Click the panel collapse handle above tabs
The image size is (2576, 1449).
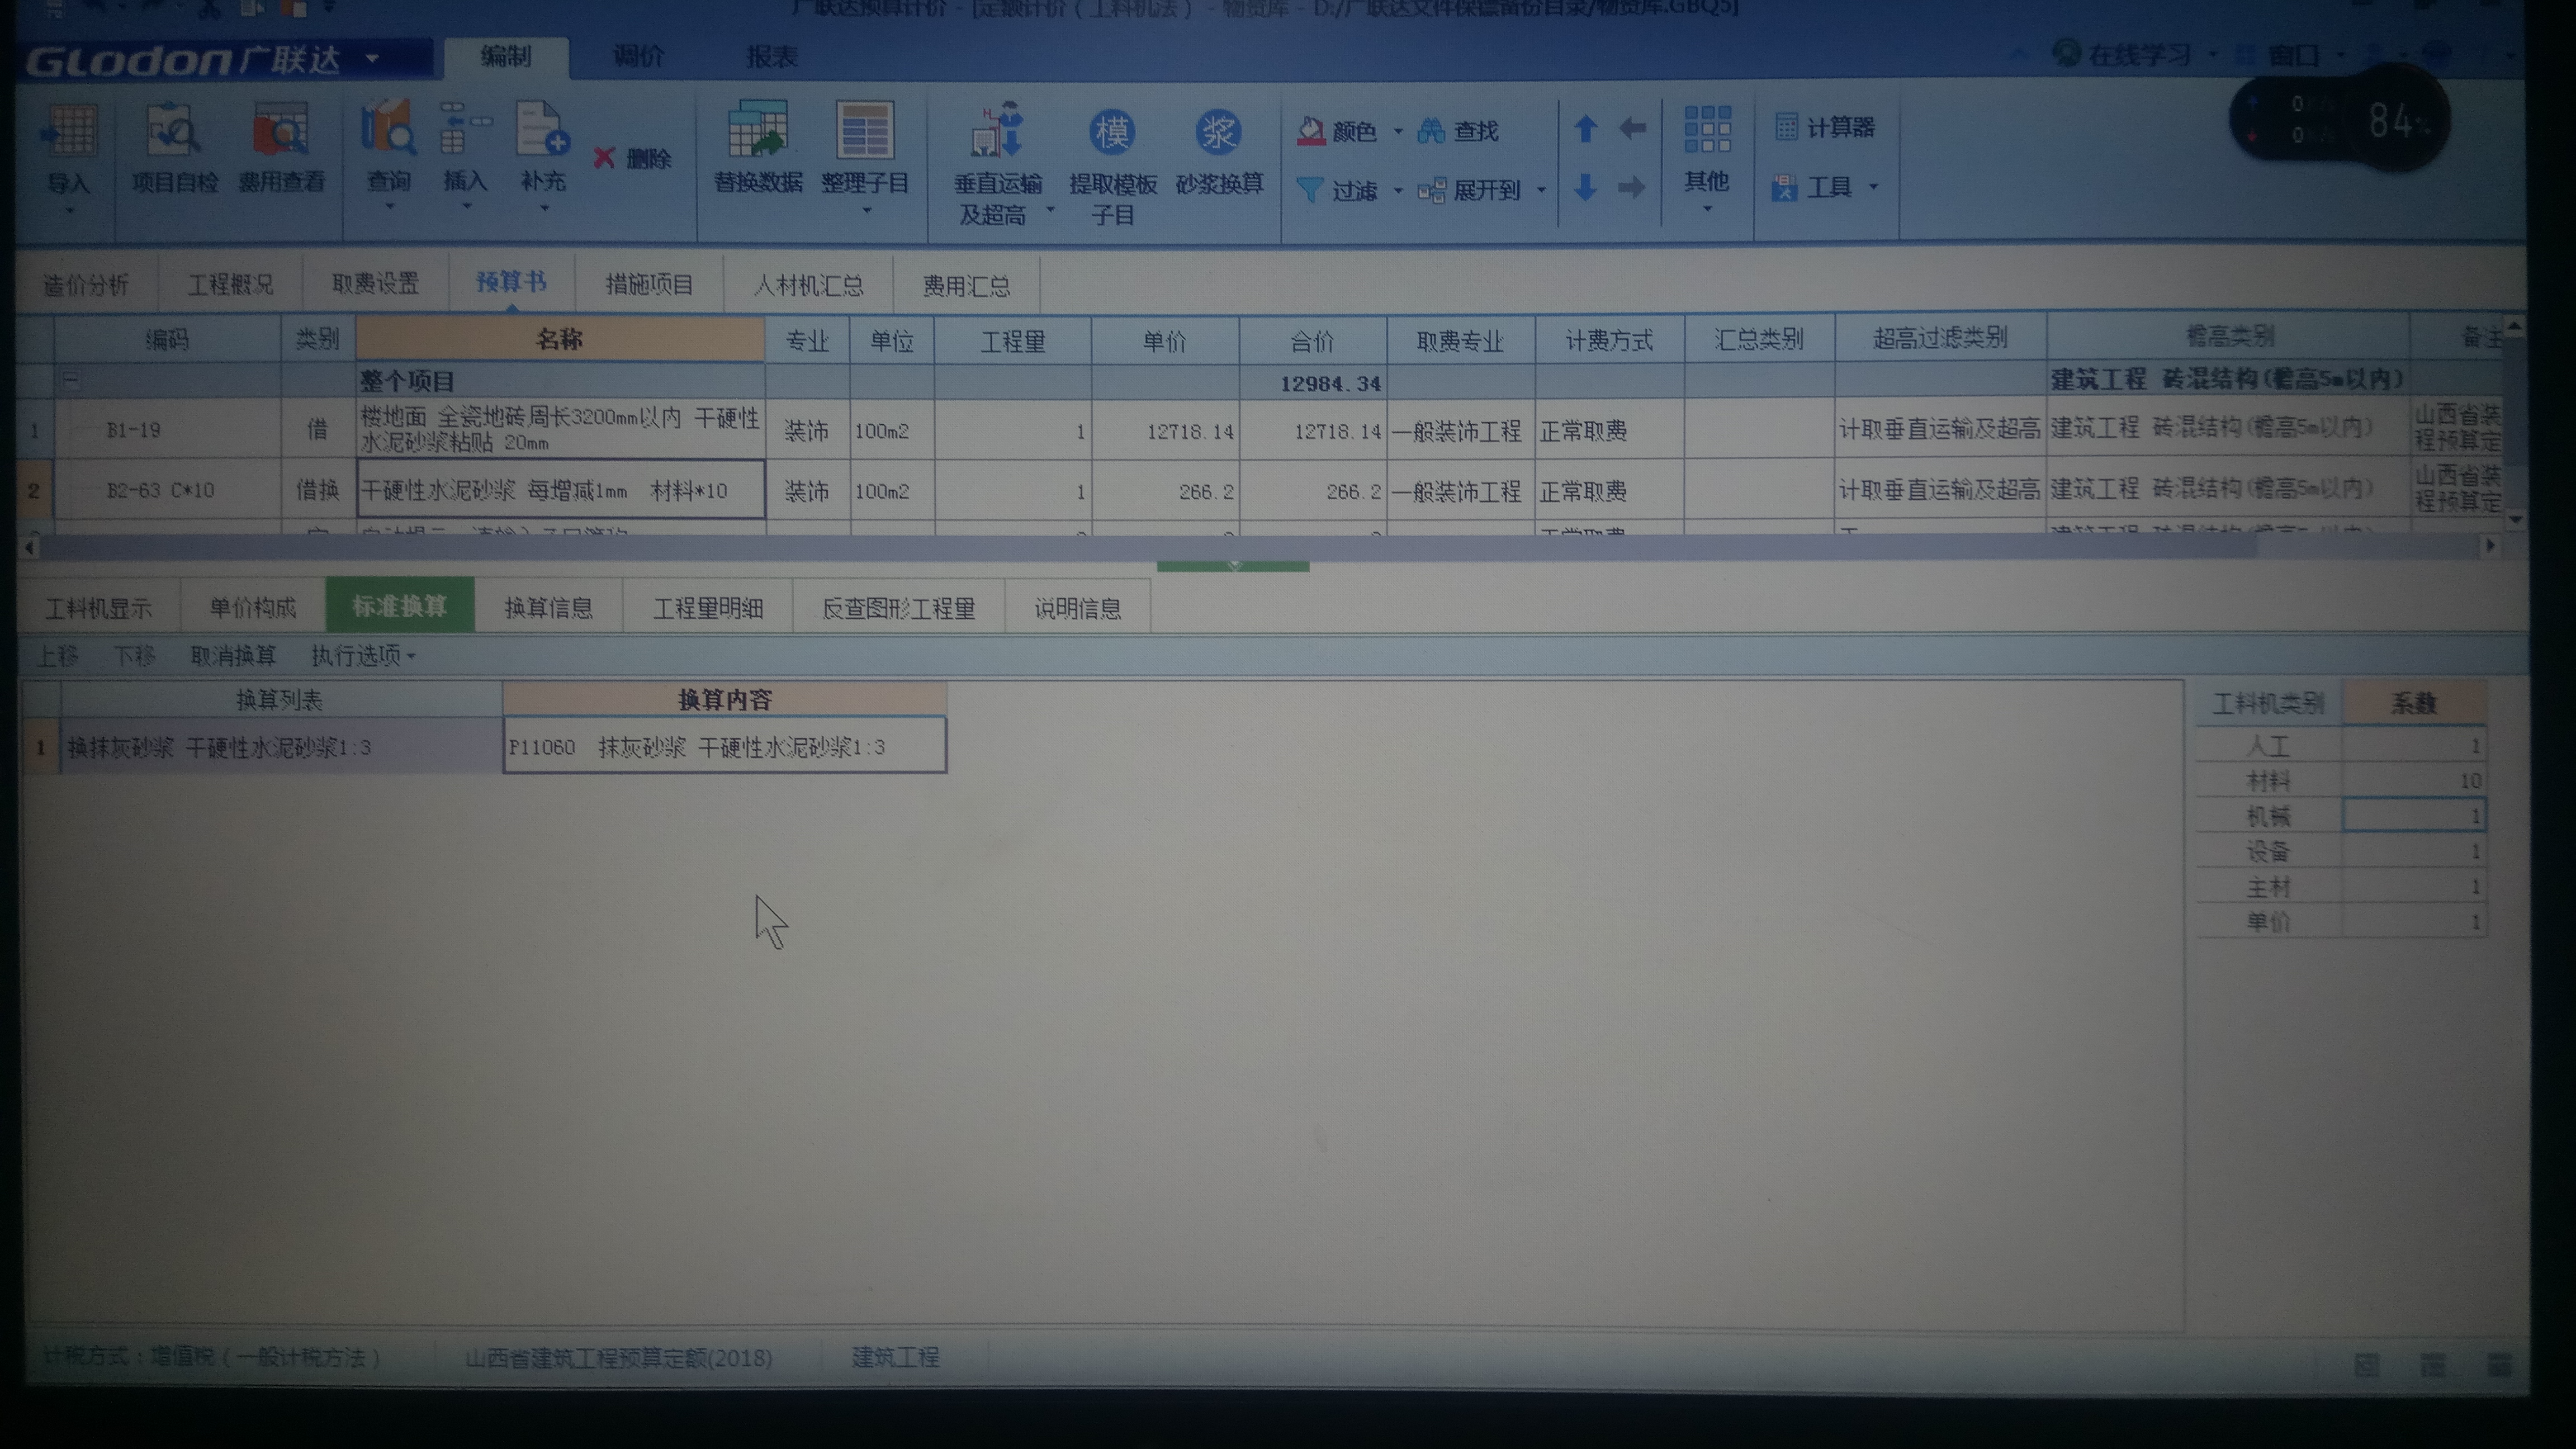click(x=1233, y=566)
